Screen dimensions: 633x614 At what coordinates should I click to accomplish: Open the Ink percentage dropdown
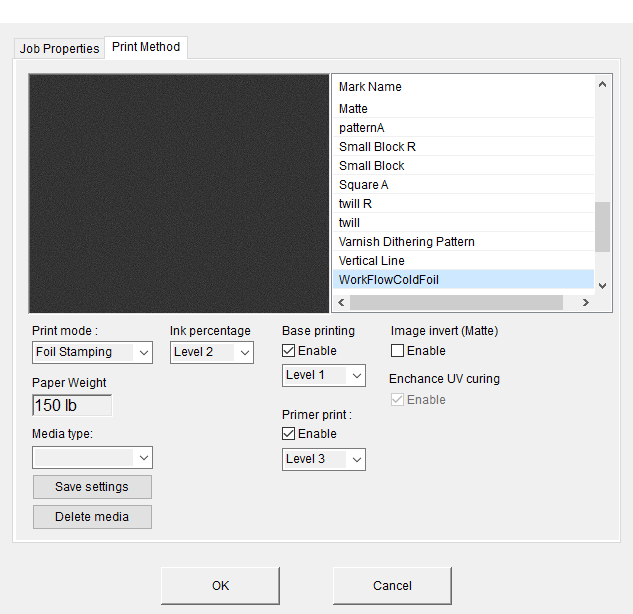click(x=212, y=352)
